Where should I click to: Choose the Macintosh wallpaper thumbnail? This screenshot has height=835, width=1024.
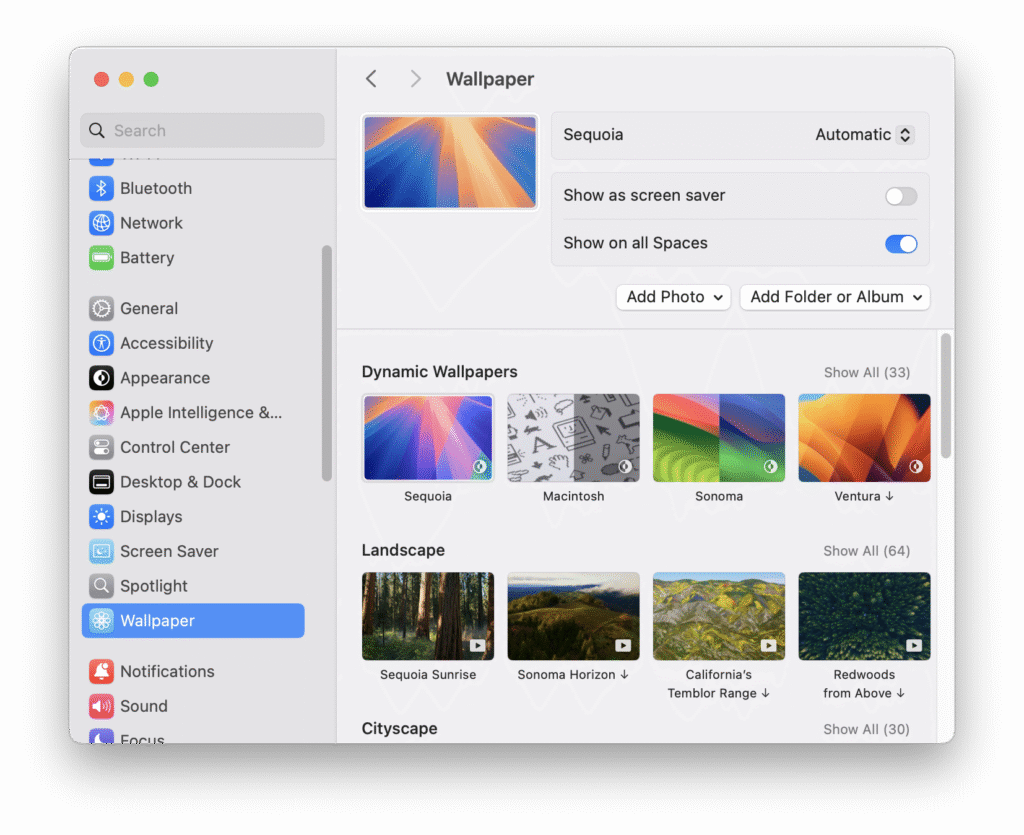pyautogui.click(x=573, y=437)
